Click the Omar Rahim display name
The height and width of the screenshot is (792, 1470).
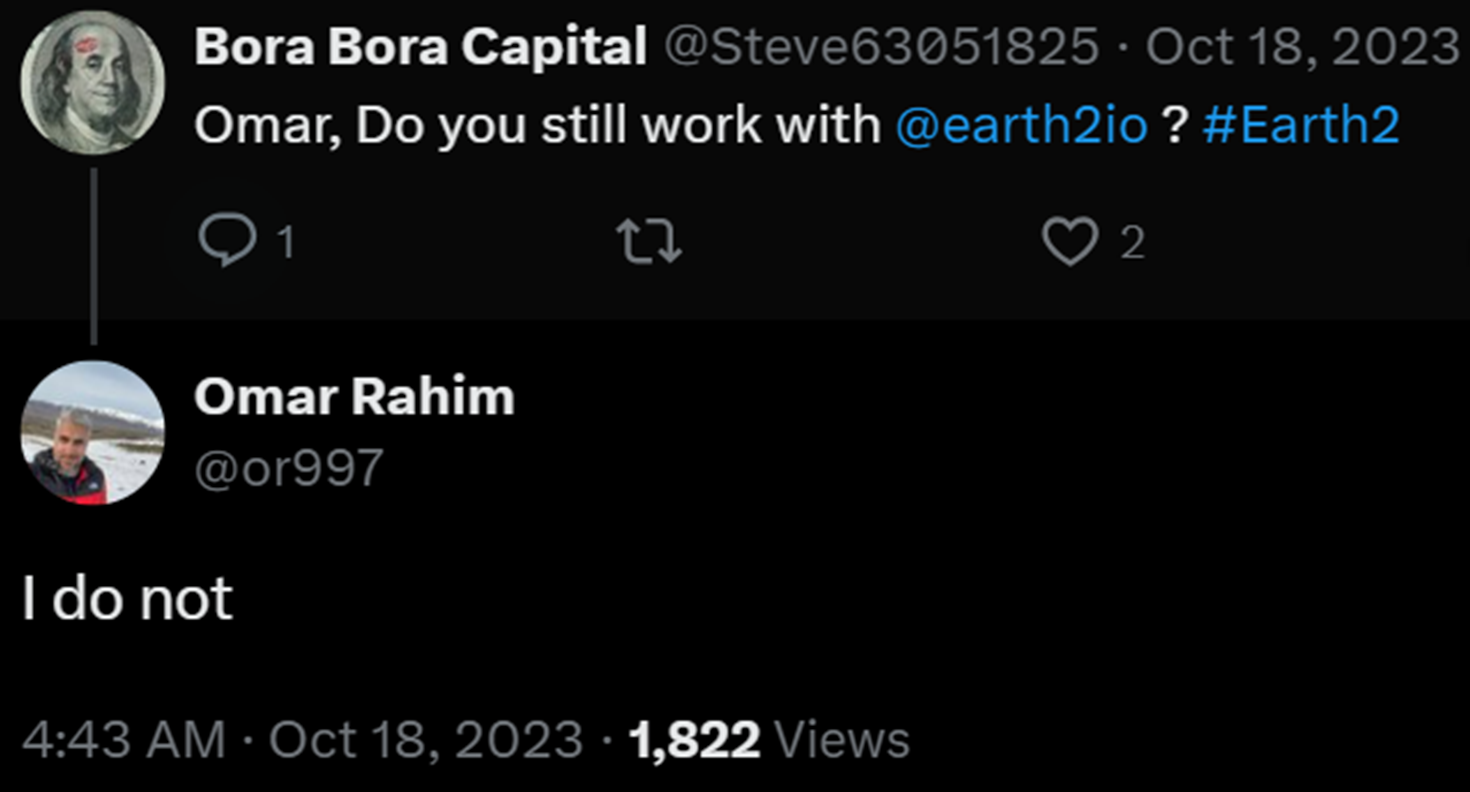pyautogui.click(x=354, y=397)
